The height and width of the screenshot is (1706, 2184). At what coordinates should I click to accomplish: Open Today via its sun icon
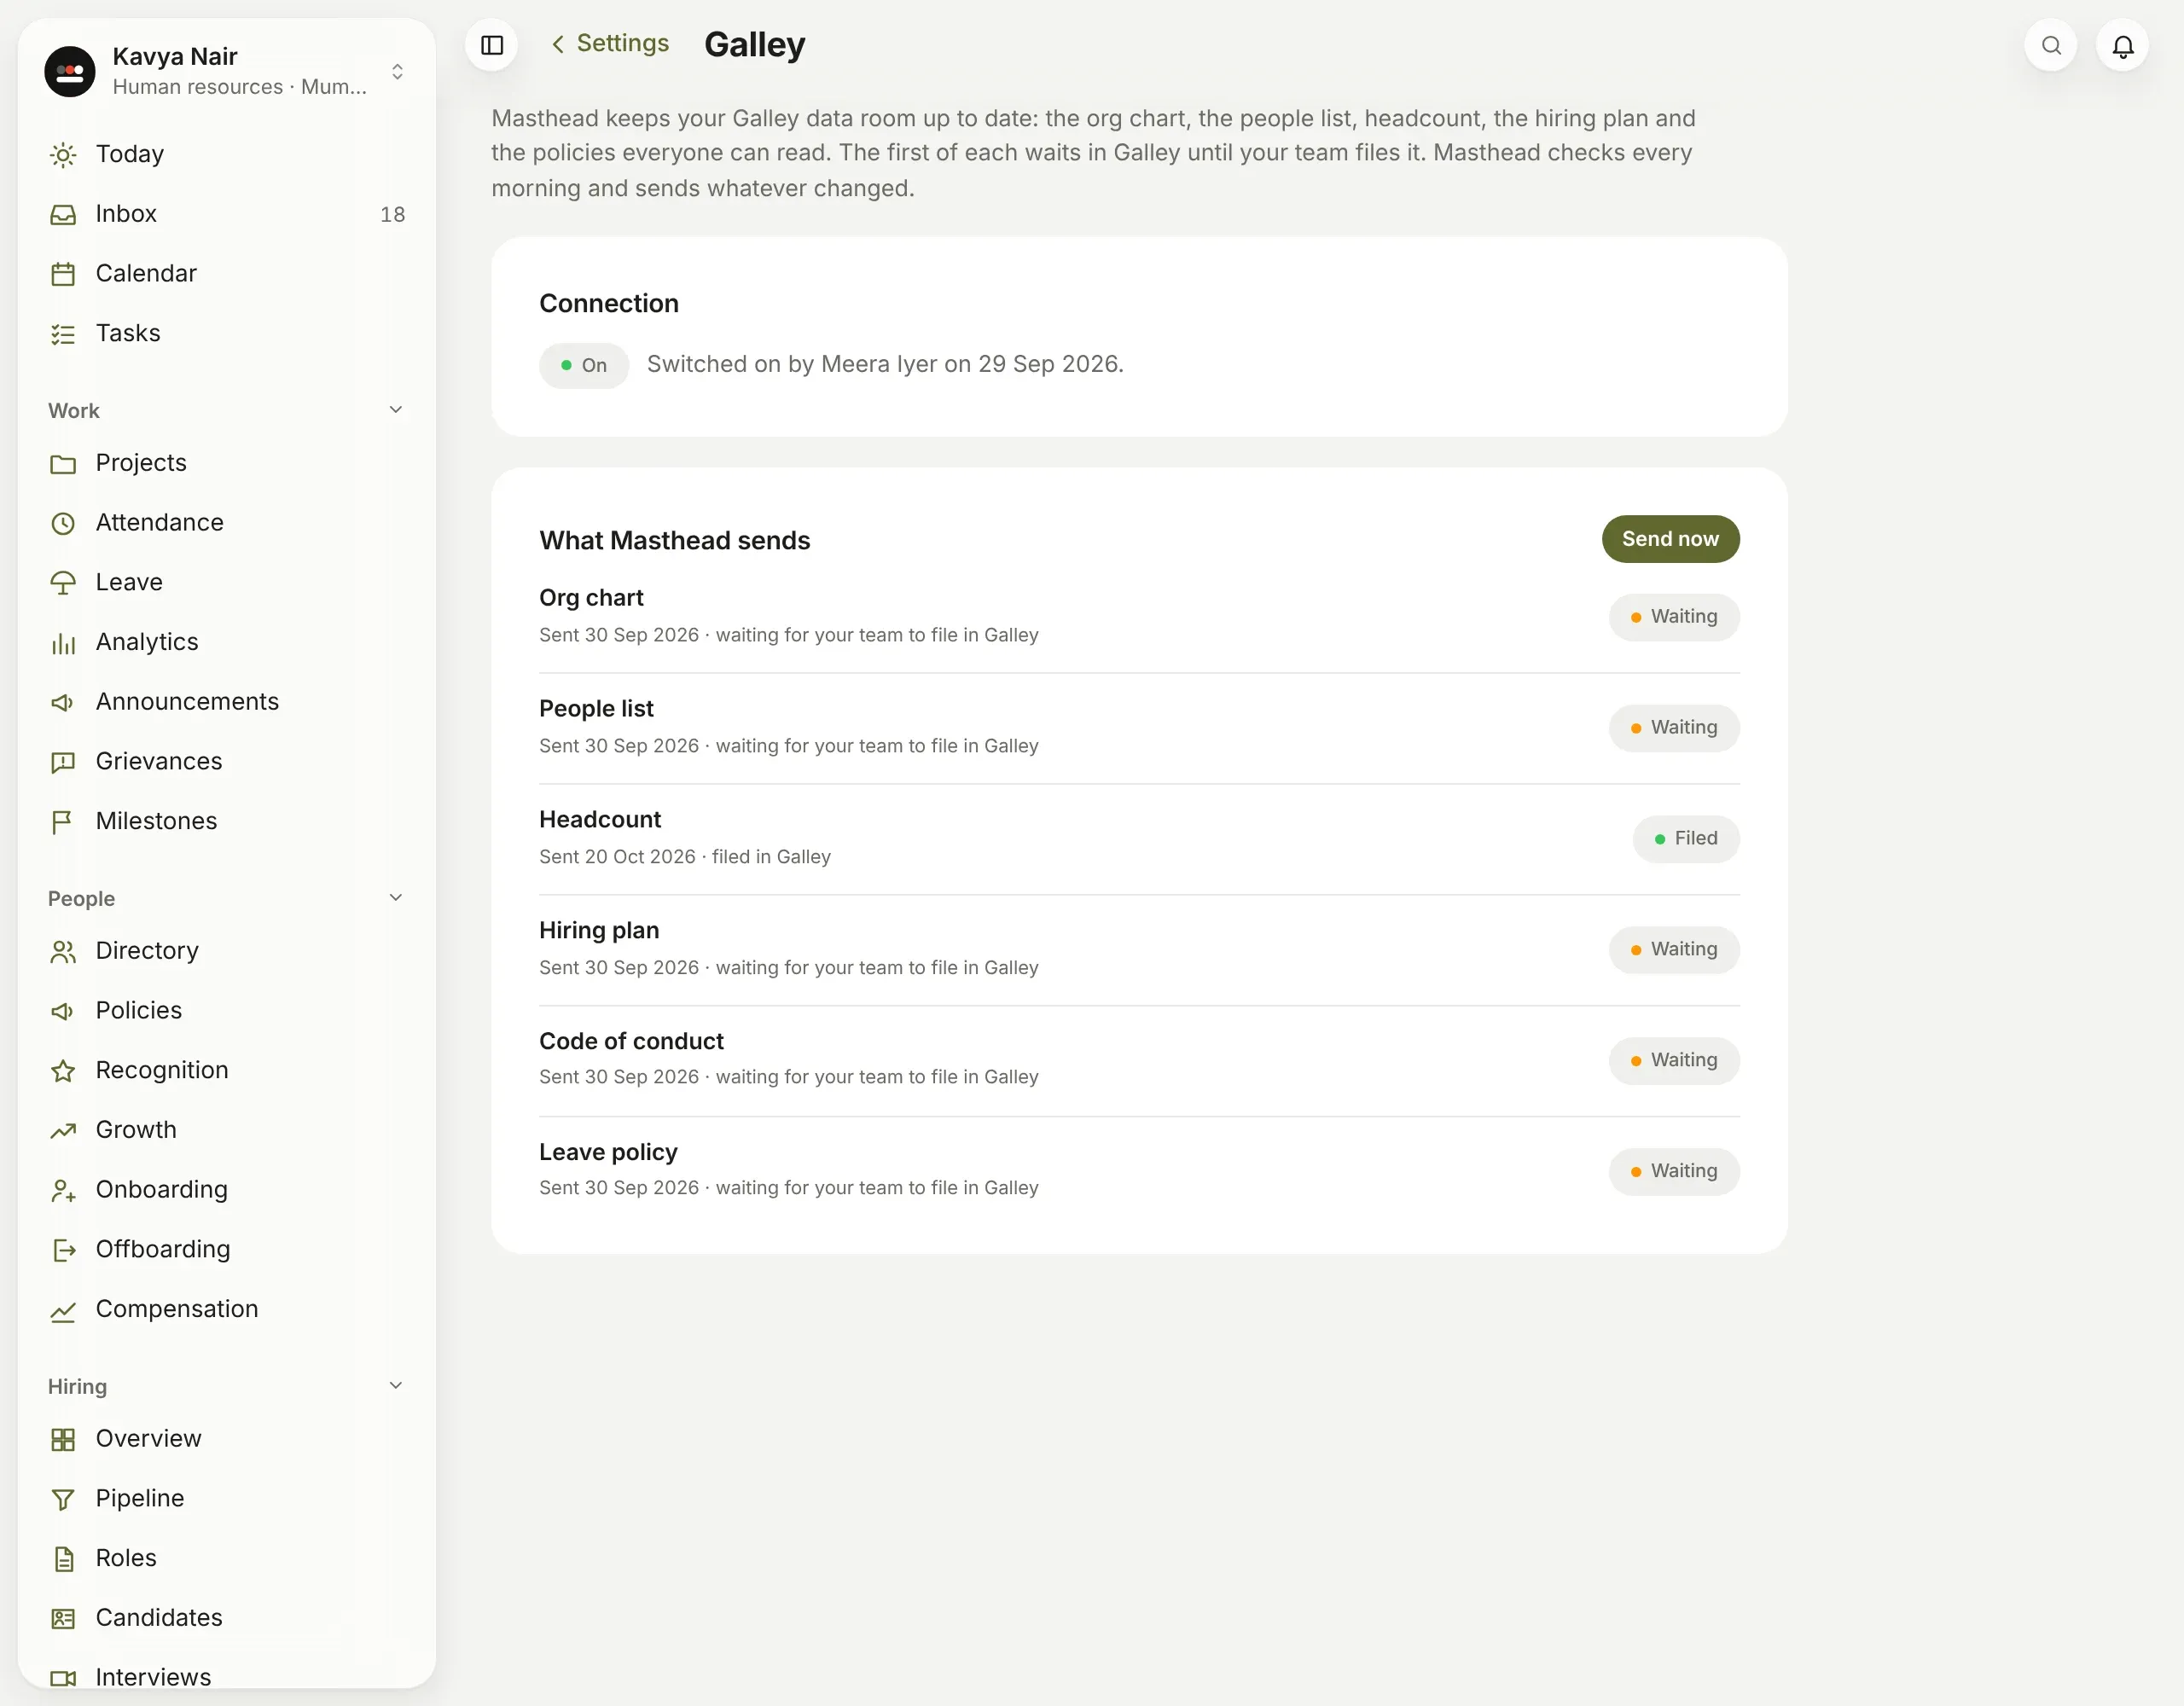pyautogui.click(x=63, y=155)
